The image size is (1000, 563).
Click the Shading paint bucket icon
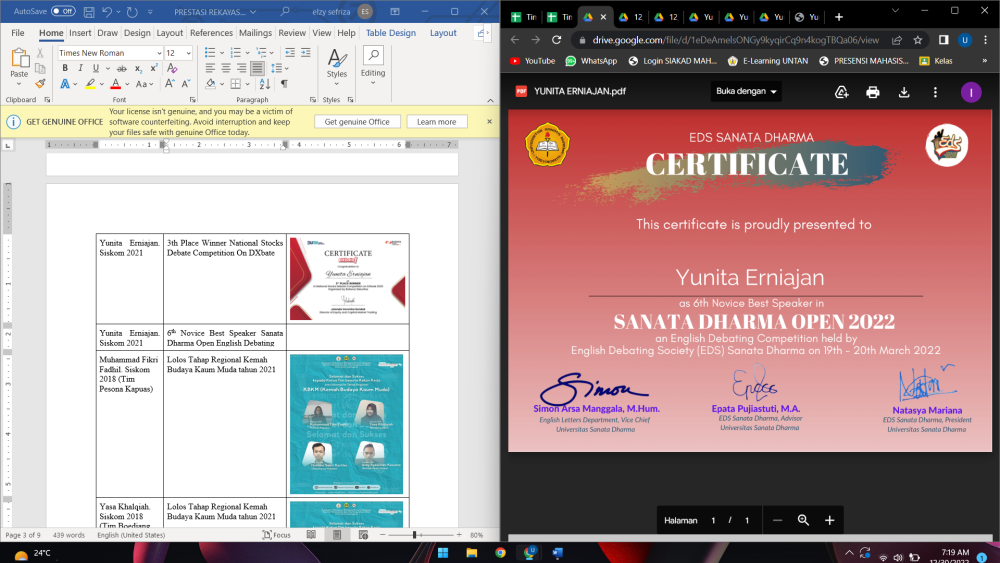pos(210,84)
